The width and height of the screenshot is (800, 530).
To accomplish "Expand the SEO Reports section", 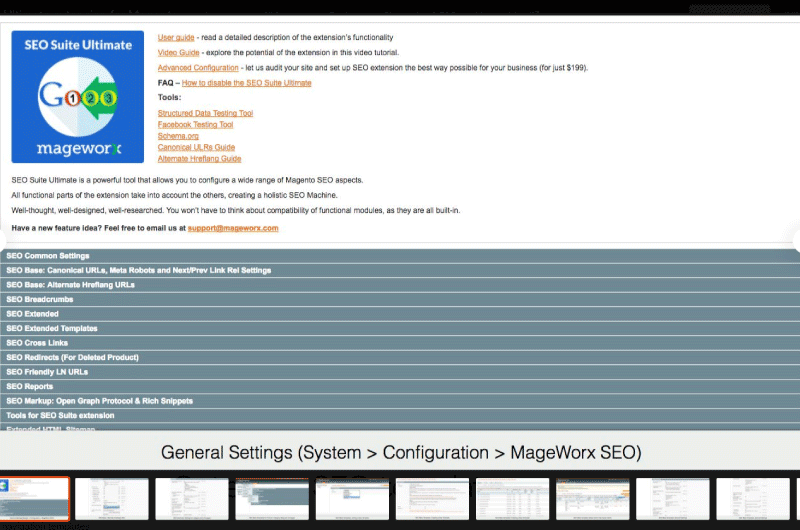I will [x=400, y=387].
